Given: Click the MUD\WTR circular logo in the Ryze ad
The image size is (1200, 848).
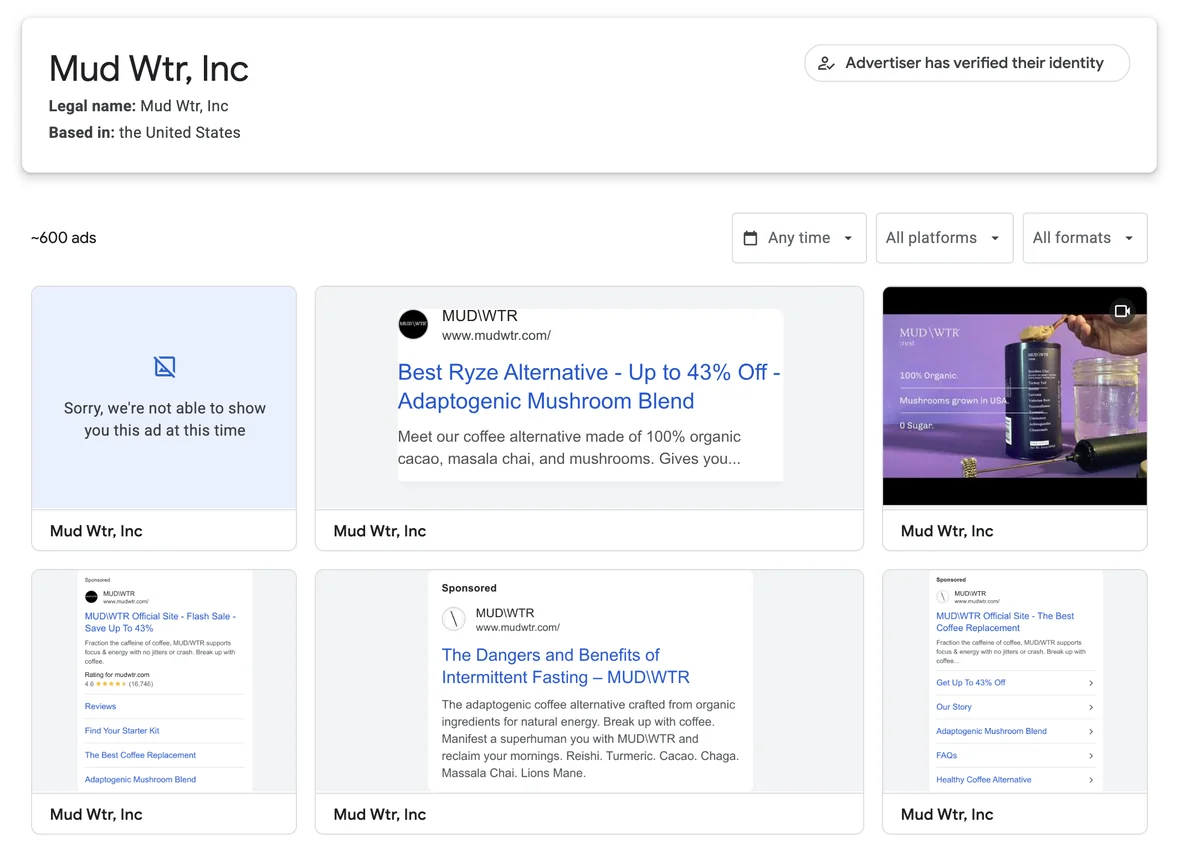Looking at the screenshot, I should [x=413, y=324].
